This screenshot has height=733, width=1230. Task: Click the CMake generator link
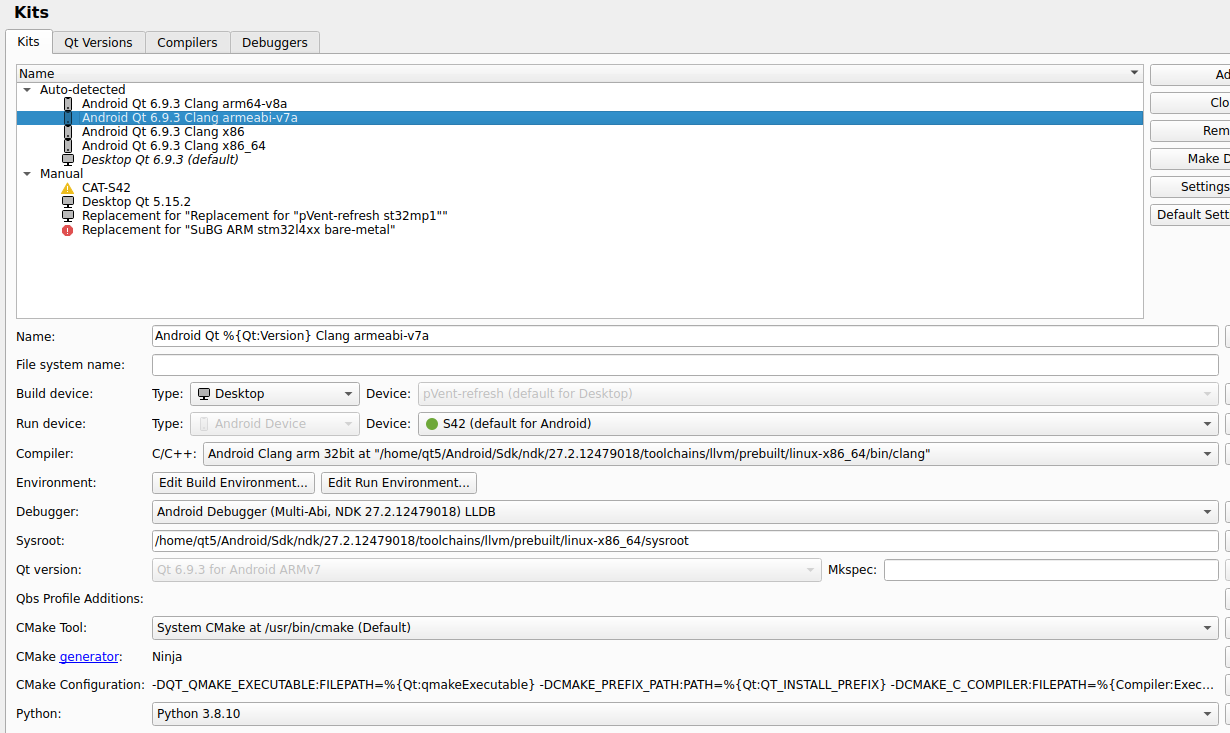click(90, 657)
